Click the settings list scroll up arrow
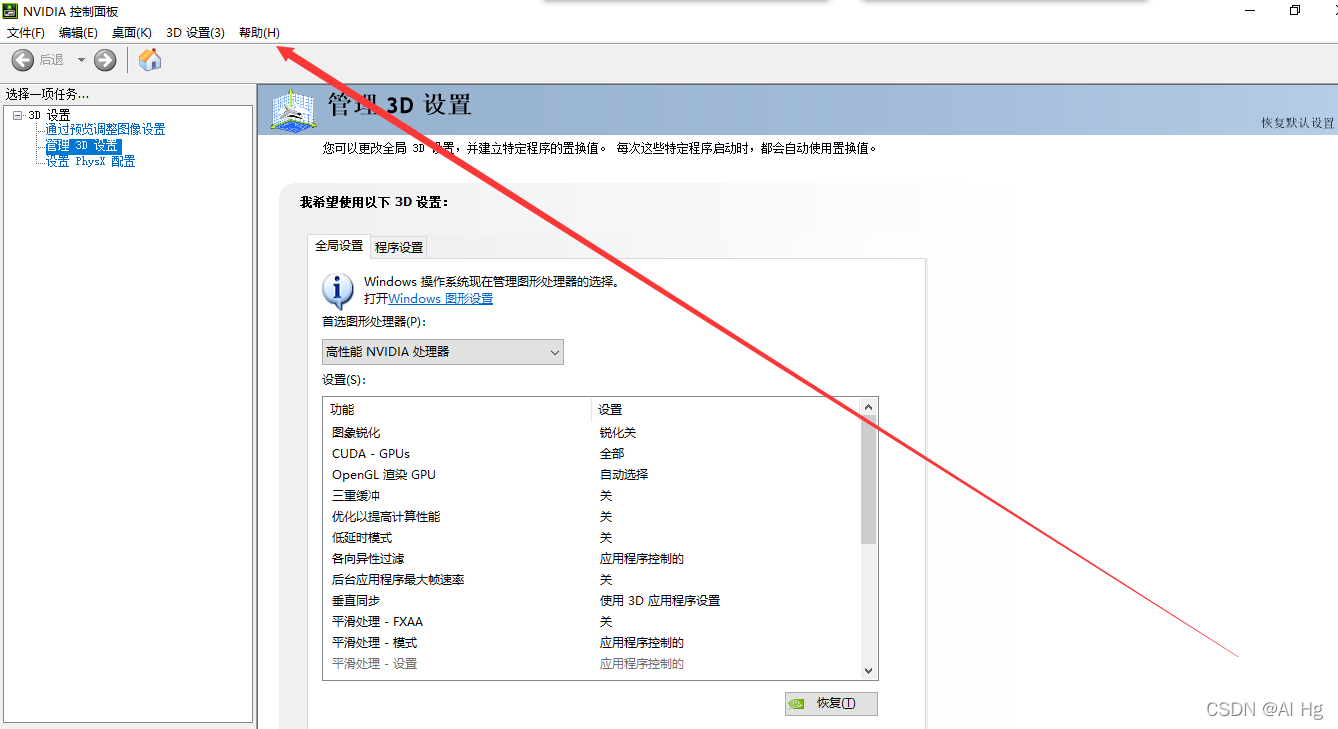The image size is (1338, 729). [868, 407]
